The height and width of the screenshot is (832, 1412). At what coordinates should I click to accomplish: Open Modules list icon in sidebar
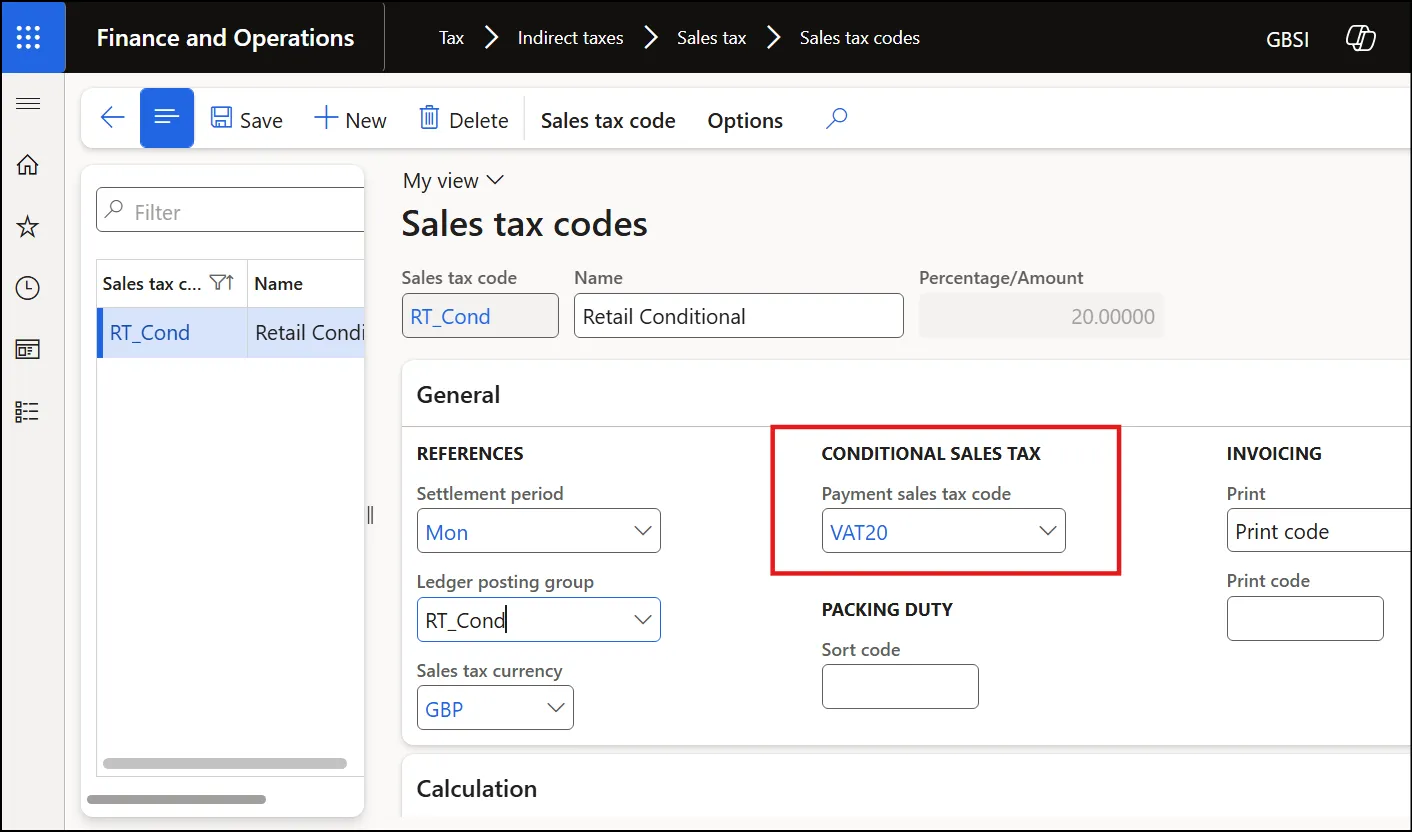click(28, 411)
